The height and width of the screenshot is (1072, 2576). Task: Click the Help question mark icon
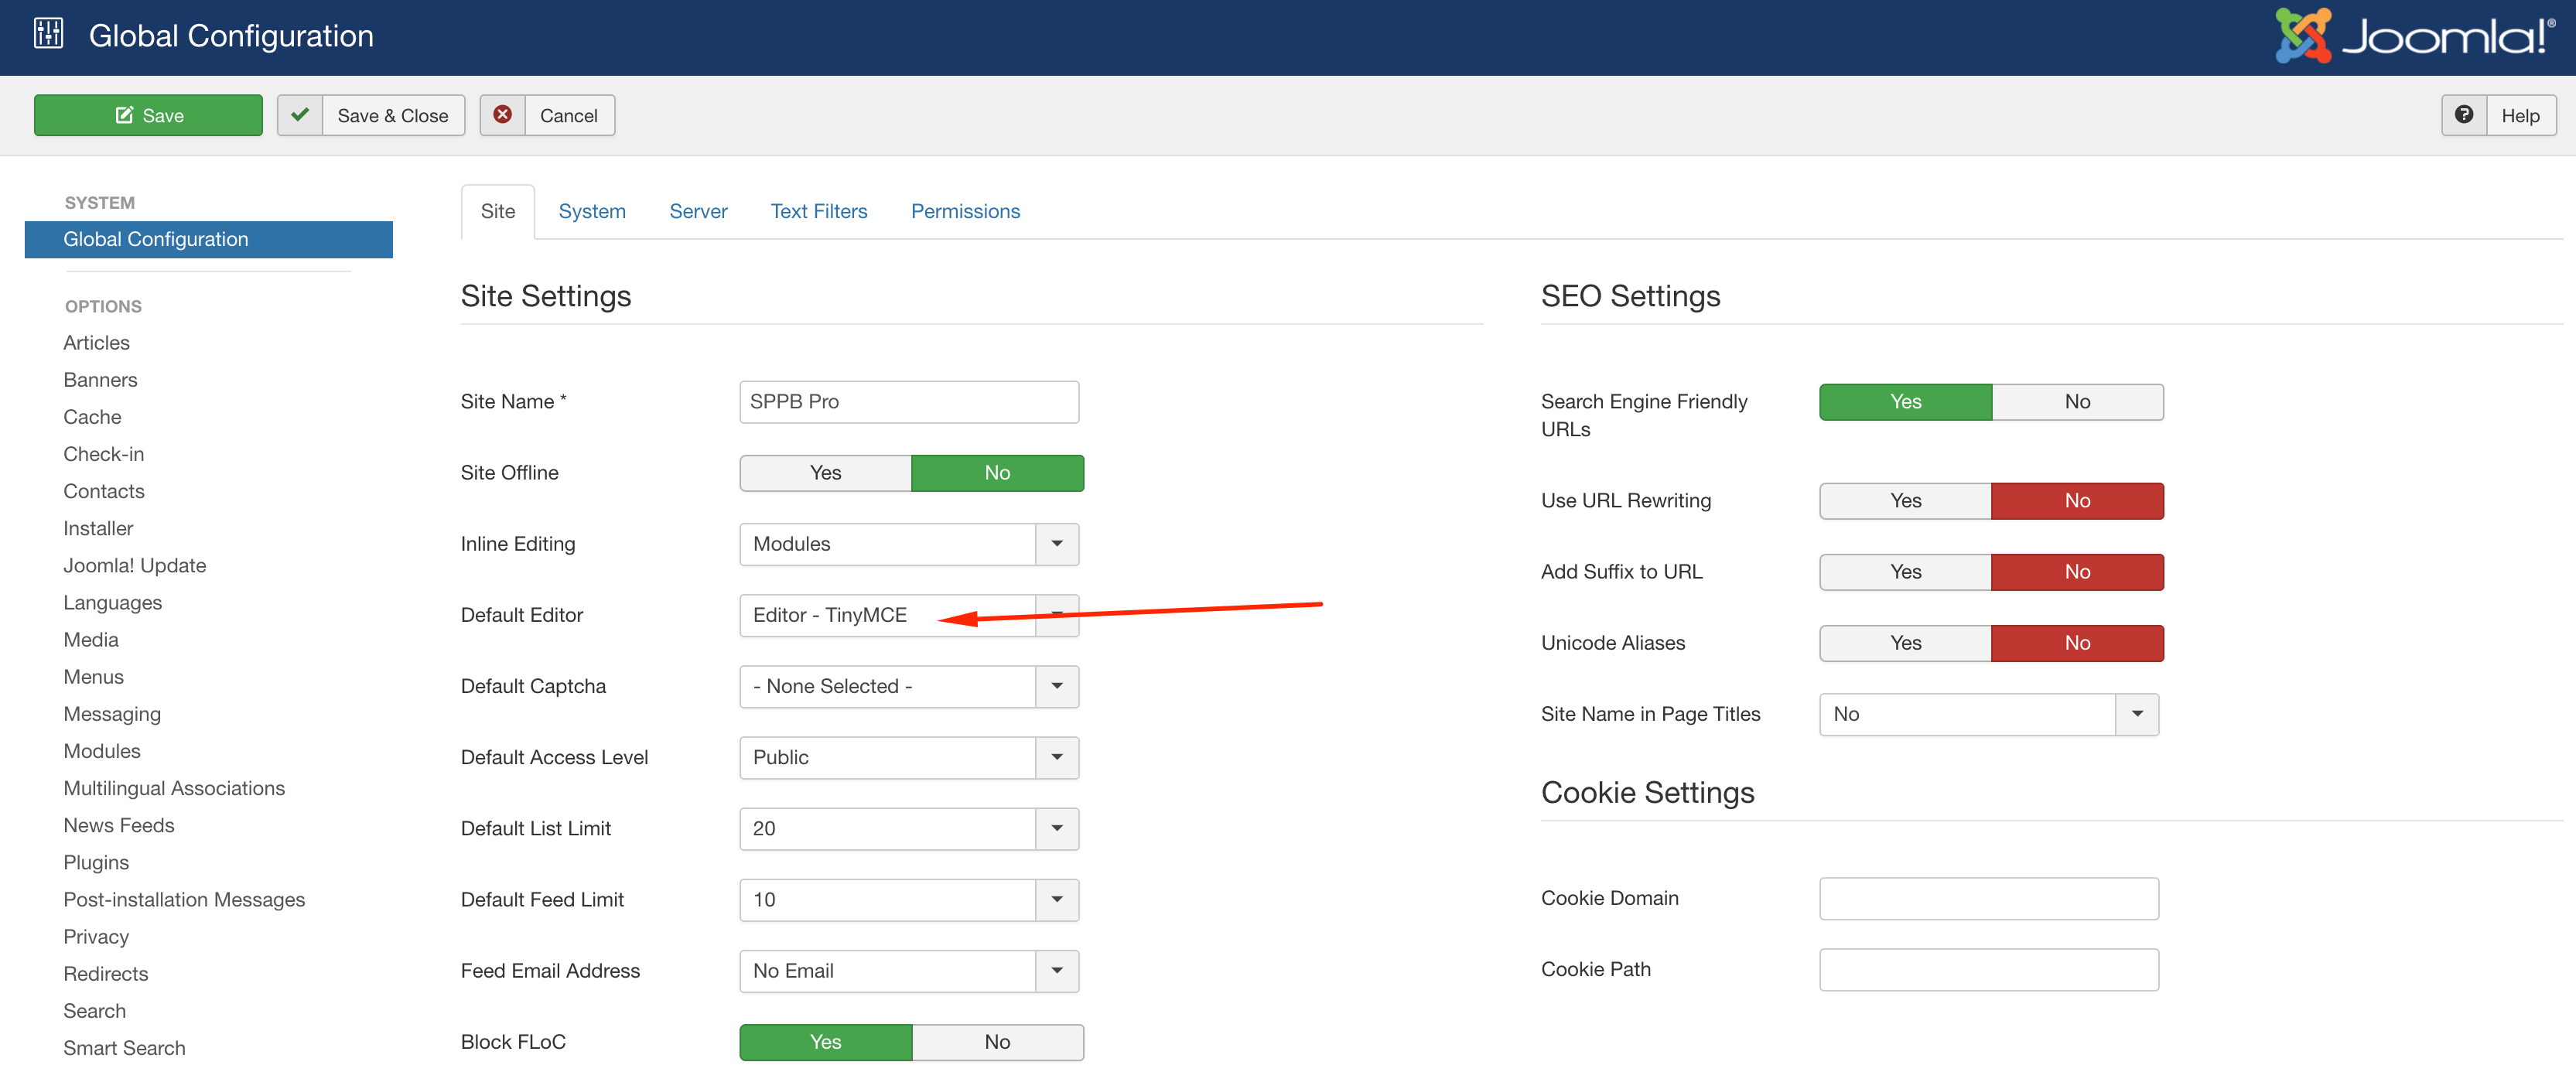(2463, 115)
